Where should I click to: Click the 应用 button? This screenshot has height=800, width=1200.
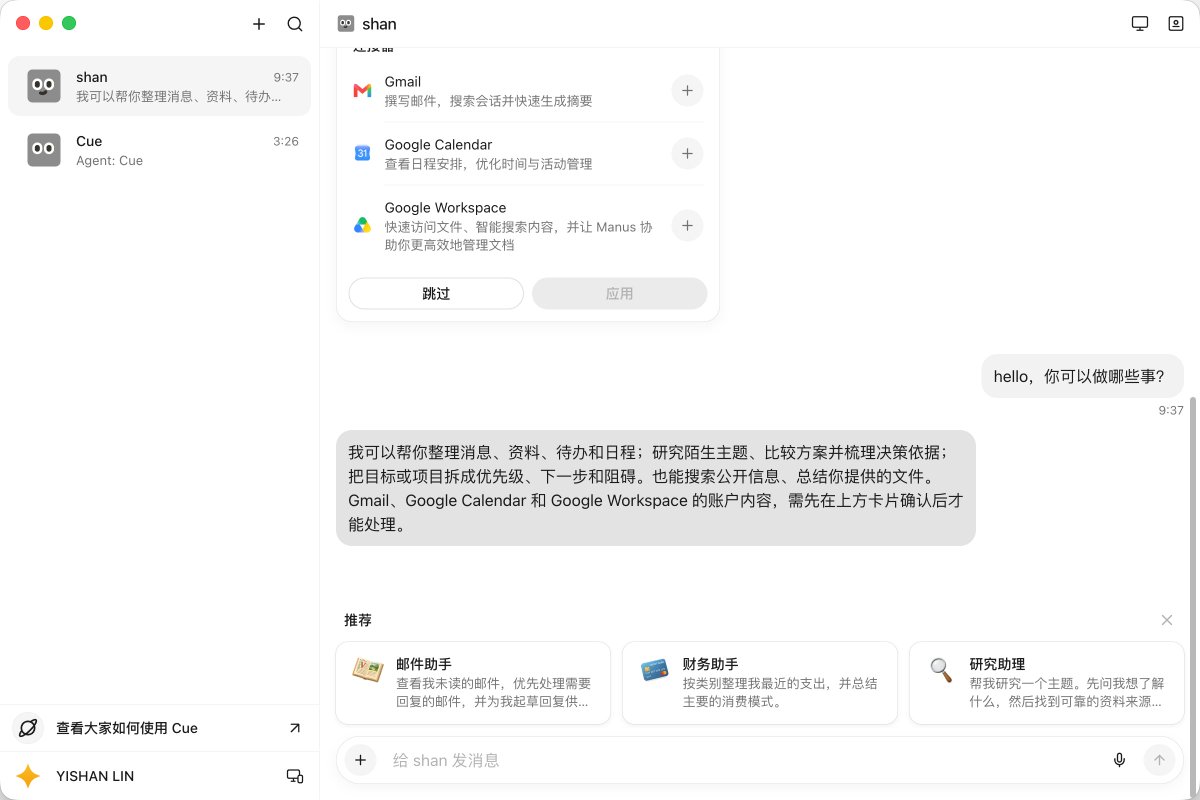click(x=620, y=293)
